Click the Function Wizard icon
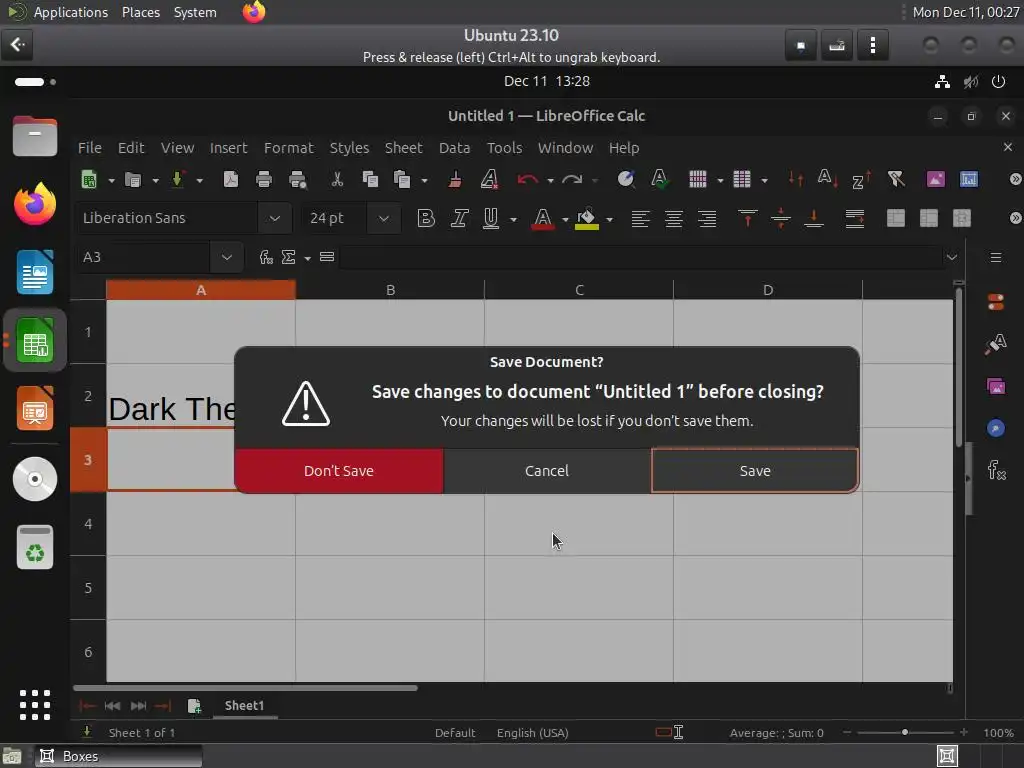The image size is (1024, 768). (266, 257)
